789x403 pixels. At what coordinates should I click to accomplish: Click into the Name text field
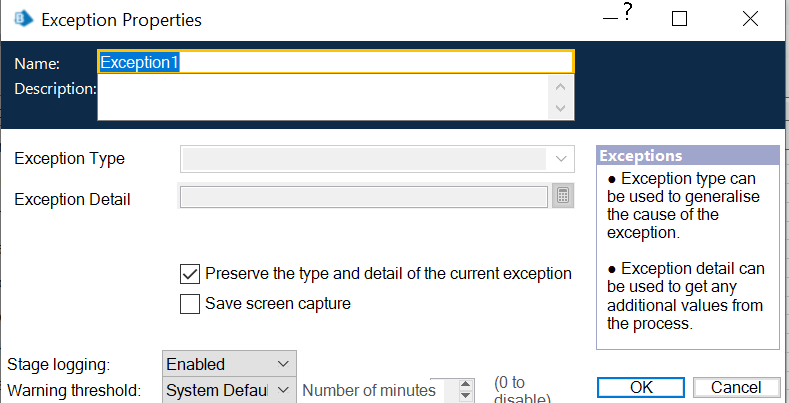click(334, 61)
